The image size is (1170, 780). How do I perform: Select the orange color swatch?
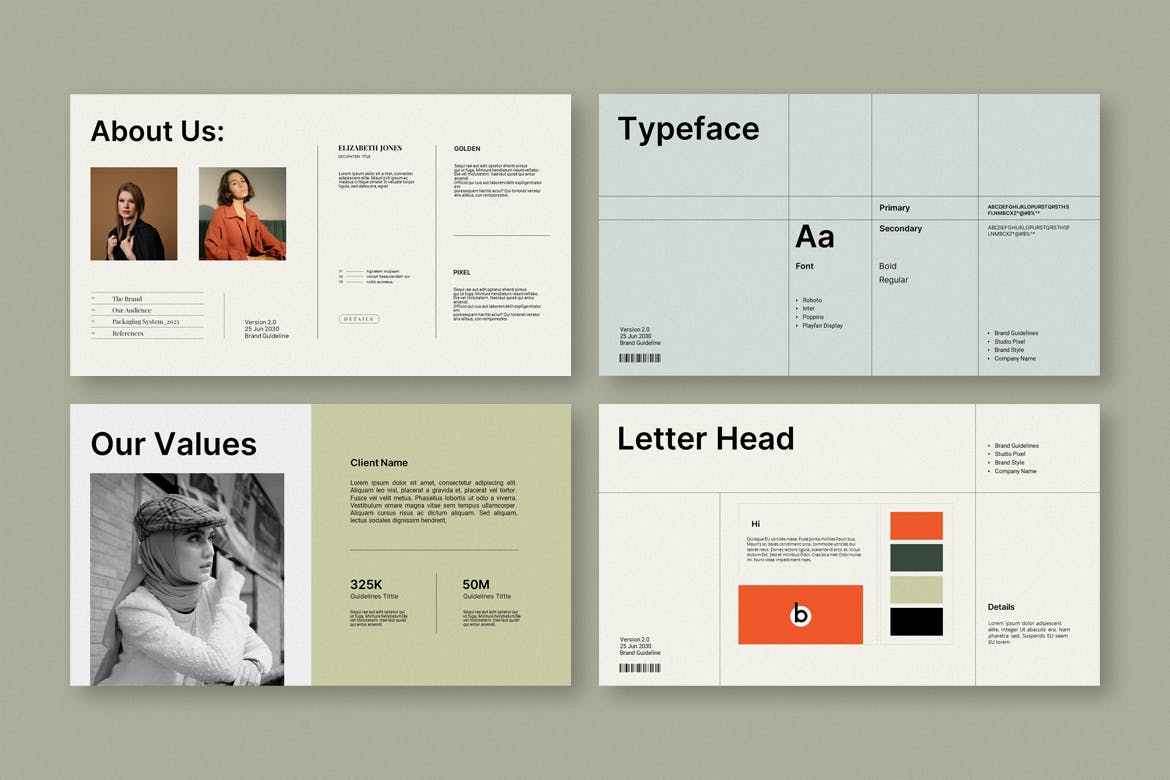point(916,526)
